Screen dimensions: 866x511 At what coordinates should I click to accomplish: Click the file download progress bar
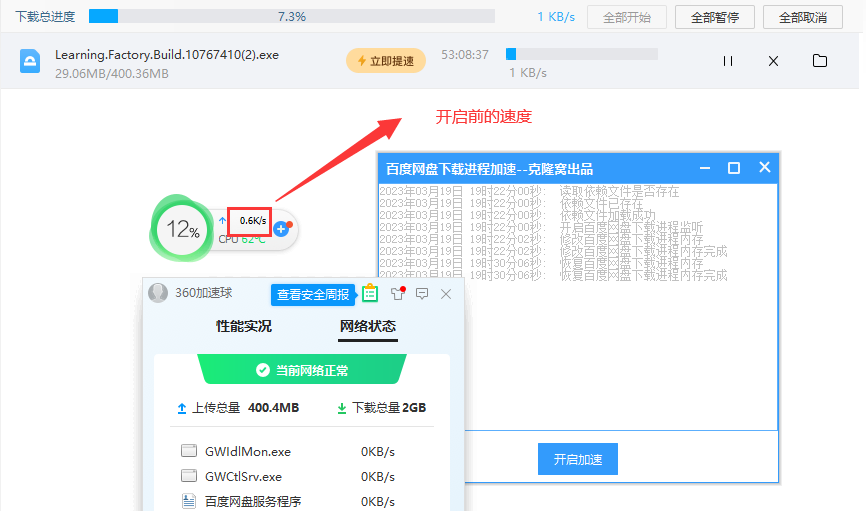(582, 54)
